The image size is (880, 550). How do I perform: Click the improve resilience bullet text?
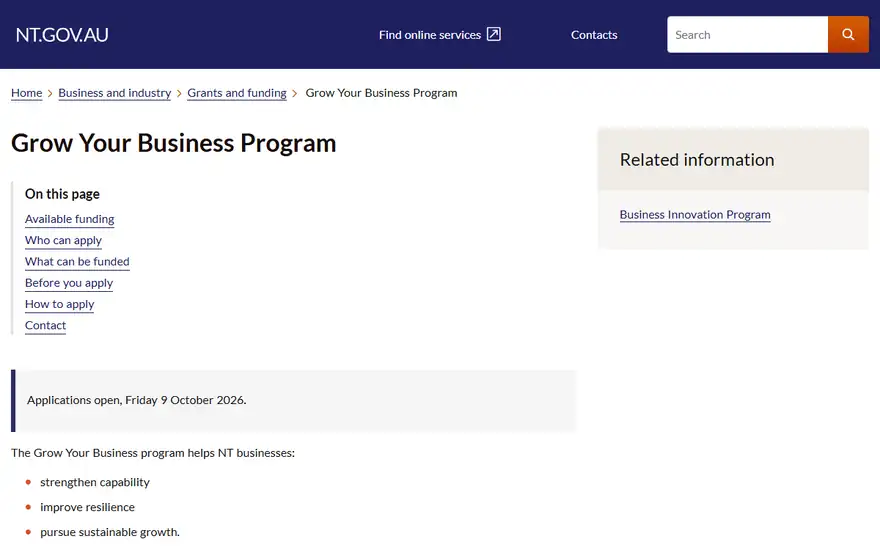88,507
